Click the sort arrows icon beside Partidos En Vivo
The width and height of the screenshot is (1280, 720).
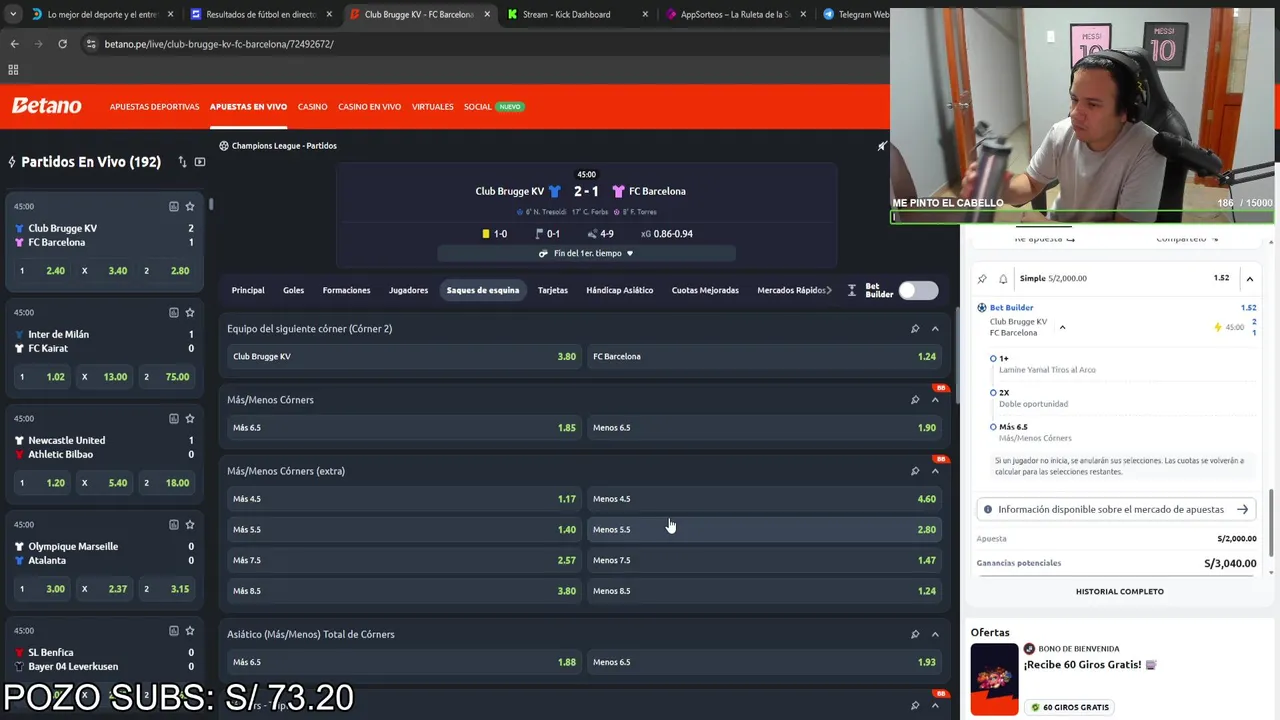pyautogui.click(x=182, y=162)
